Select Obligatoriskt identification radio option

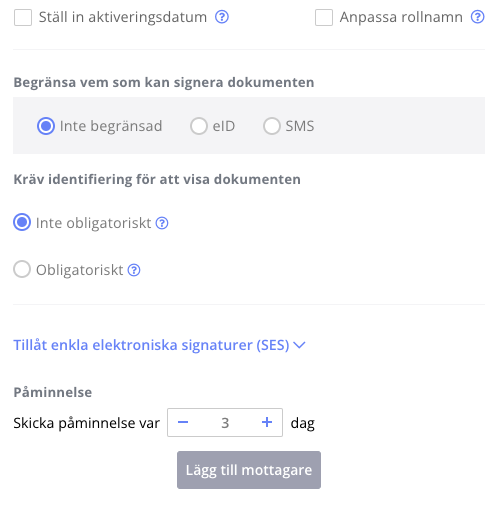[x=22, y=269]
